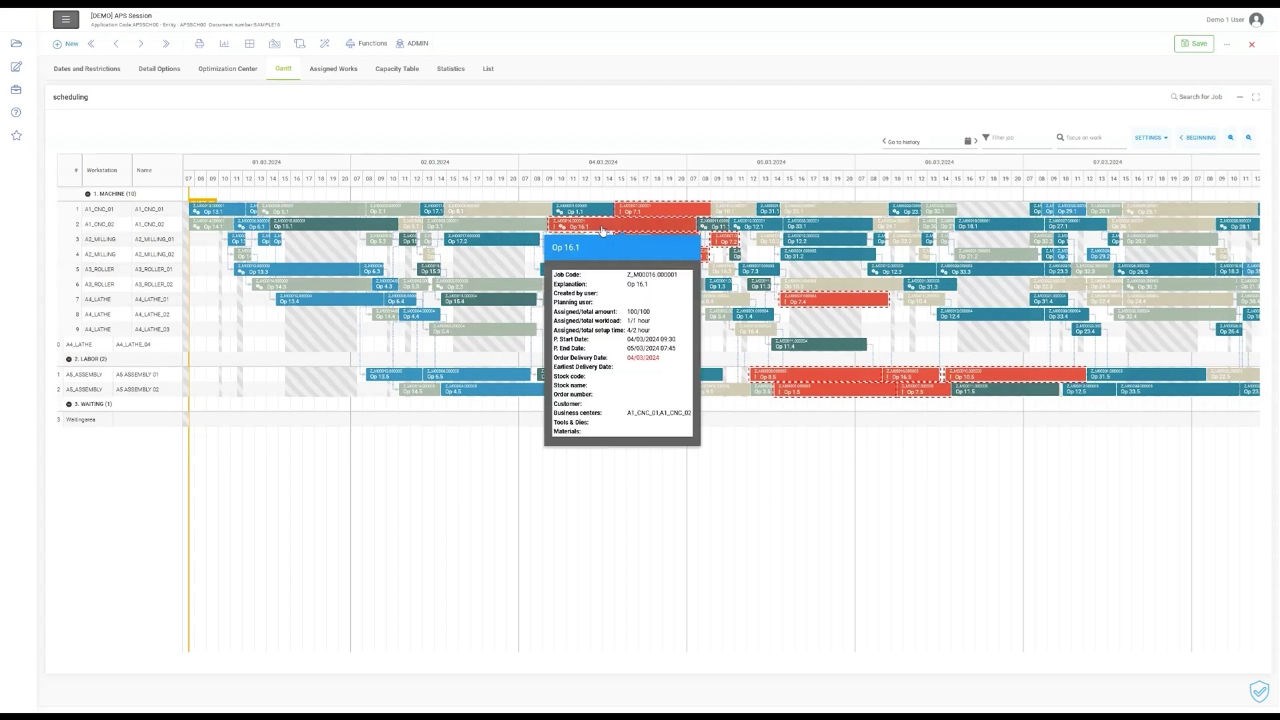Click the briefcase icon in sidebar
The height and width of the screenshot is (720, 1280).
point(16,89)
